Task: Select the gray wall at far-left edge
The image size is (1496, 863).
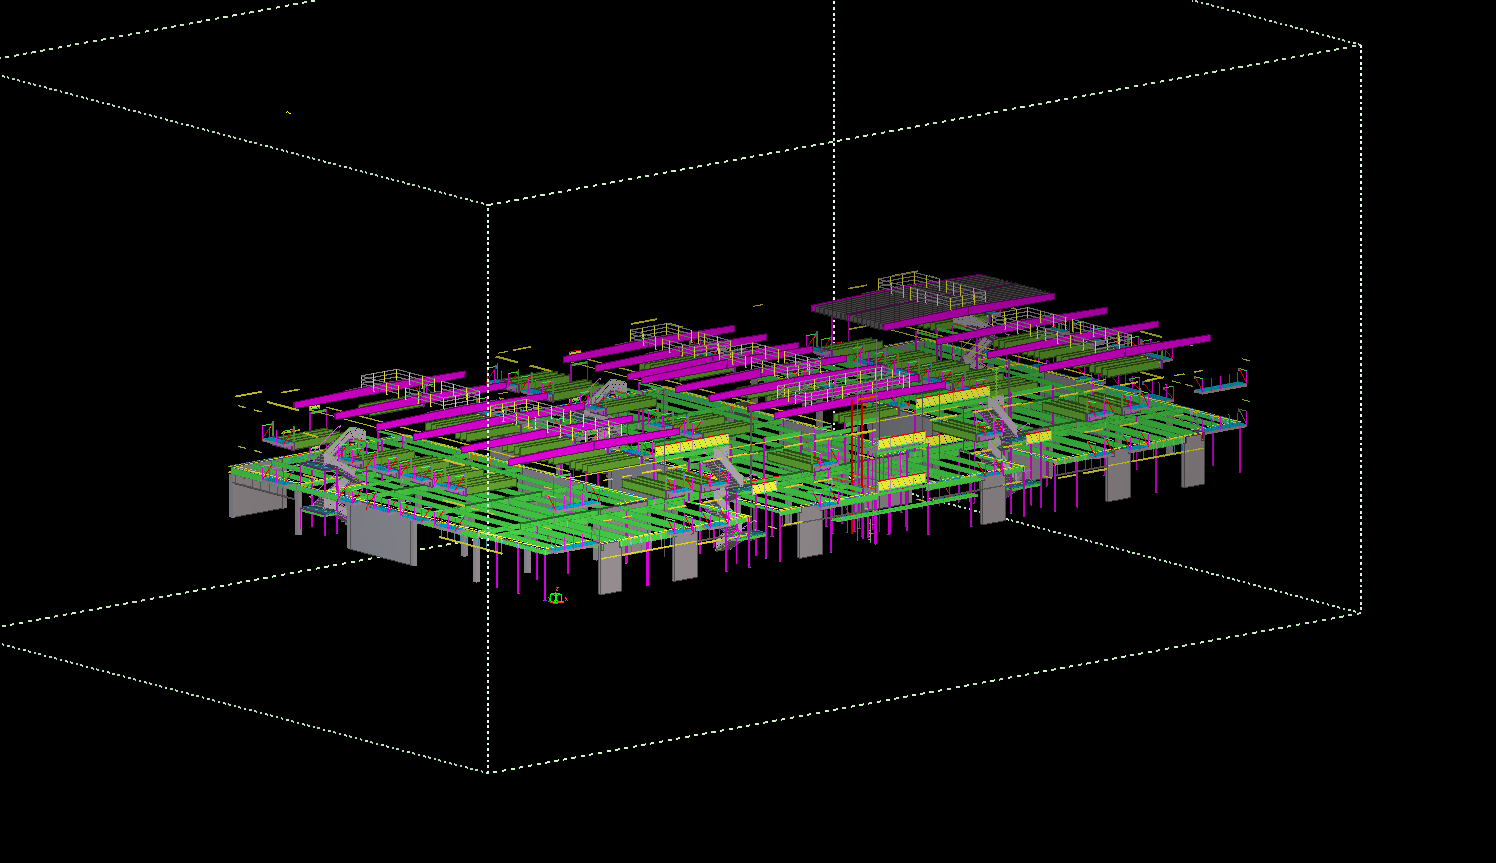Action: (x=255, y=497)
